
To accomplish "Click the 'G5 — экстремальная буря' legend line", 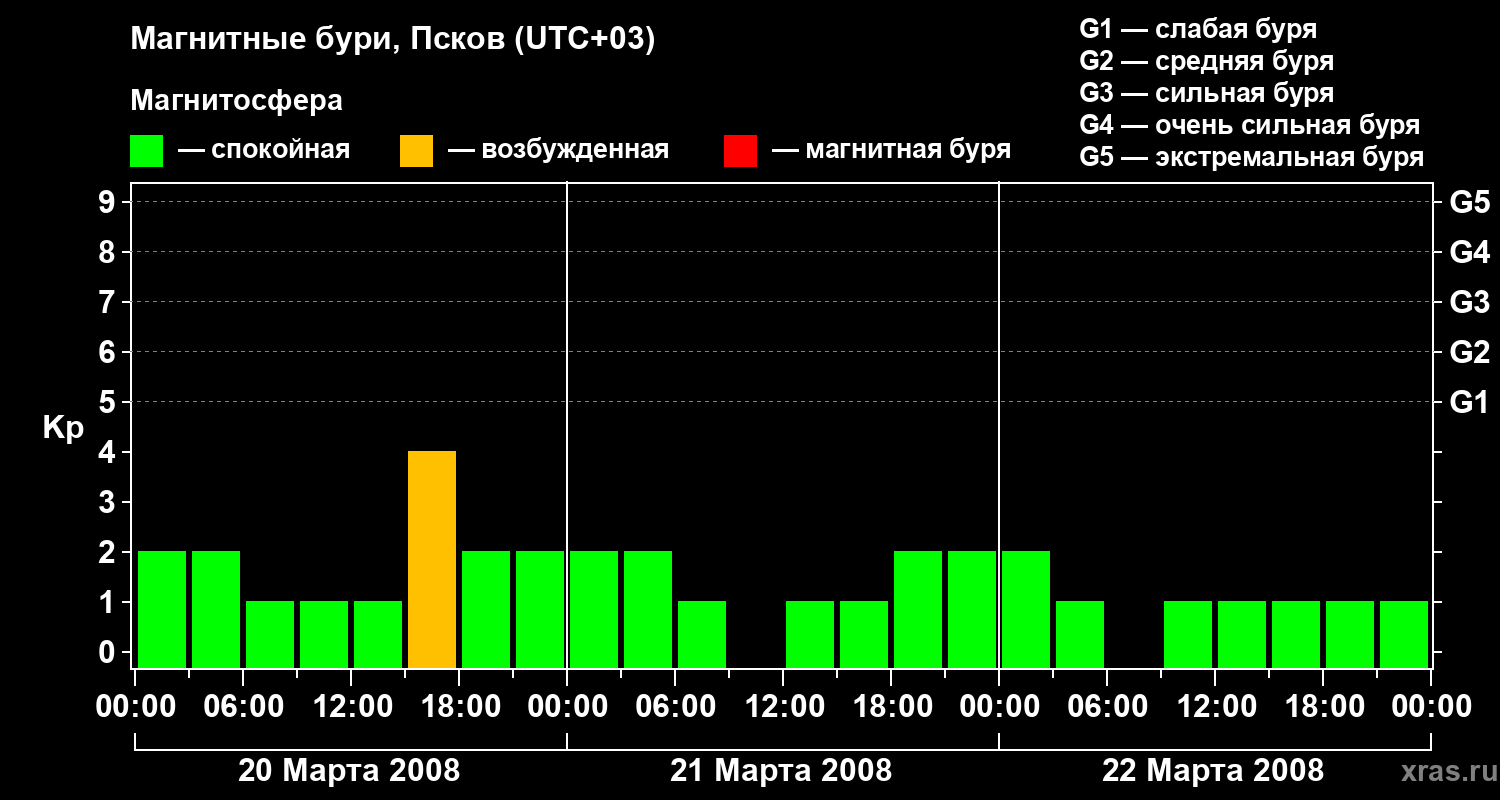I will tap(1252, 157).
